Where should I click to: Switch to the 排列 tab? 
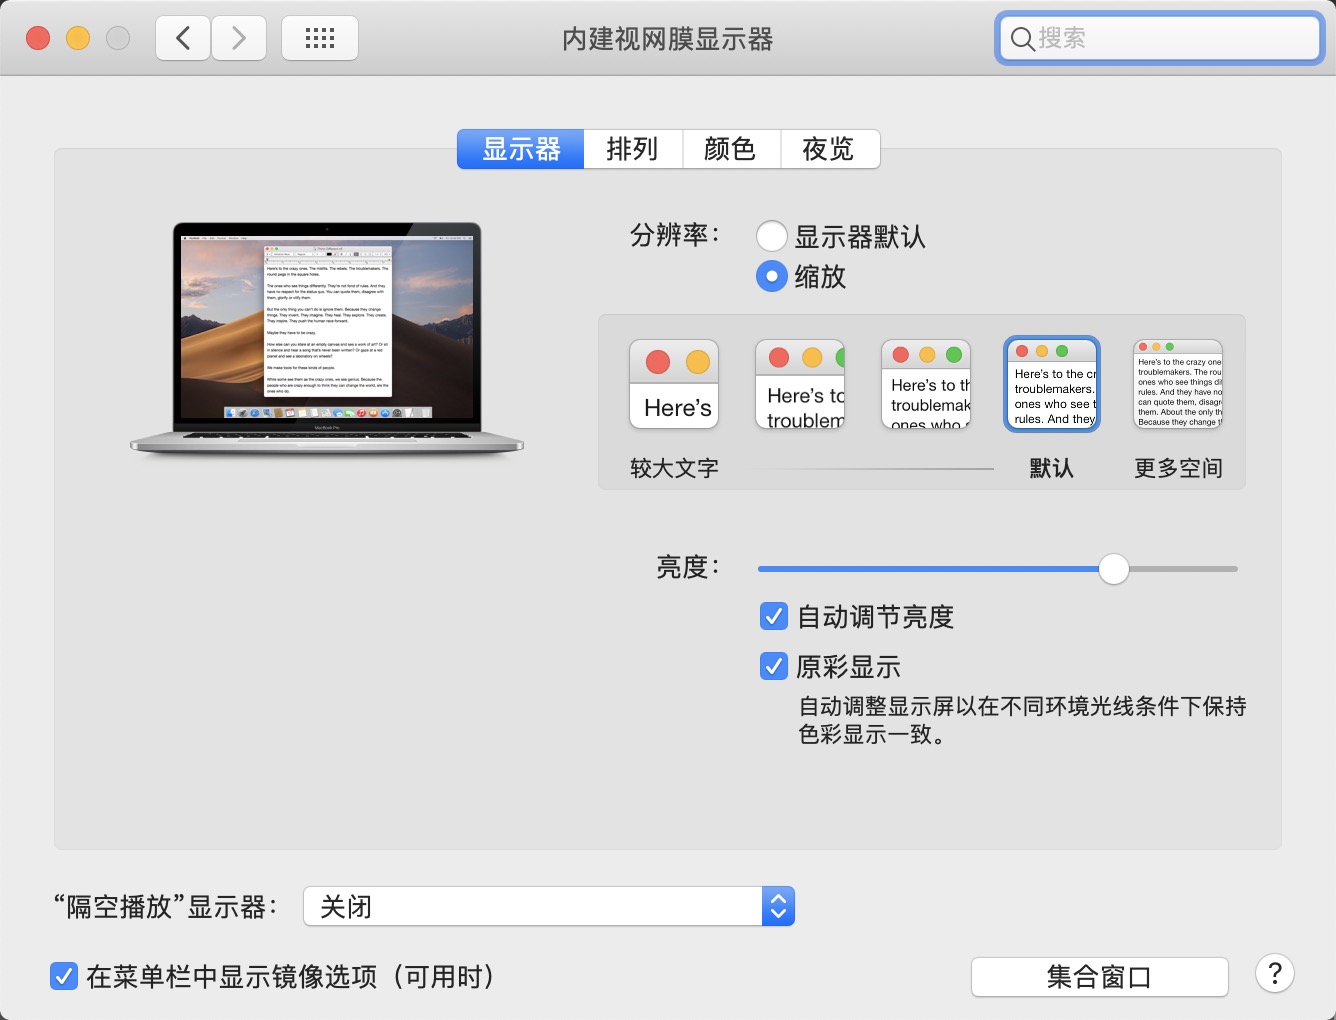632,149
